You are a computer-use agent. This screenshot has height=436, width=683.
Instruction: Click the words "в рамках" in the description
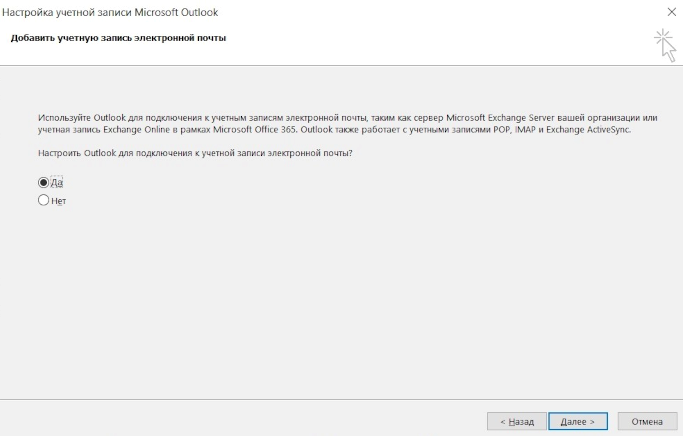click(183, 130)
